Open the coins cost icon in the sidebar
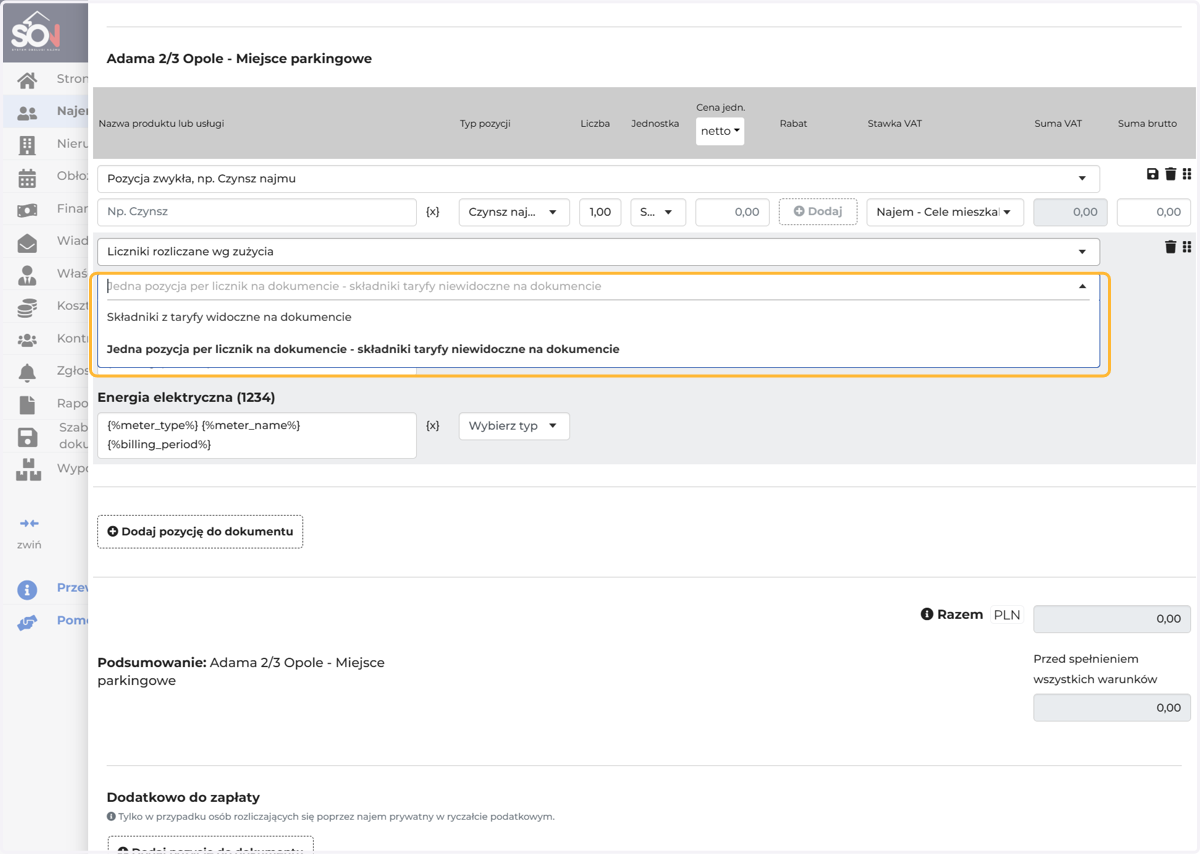Screen dimensions: 1200x854 [x=27, y=308]
